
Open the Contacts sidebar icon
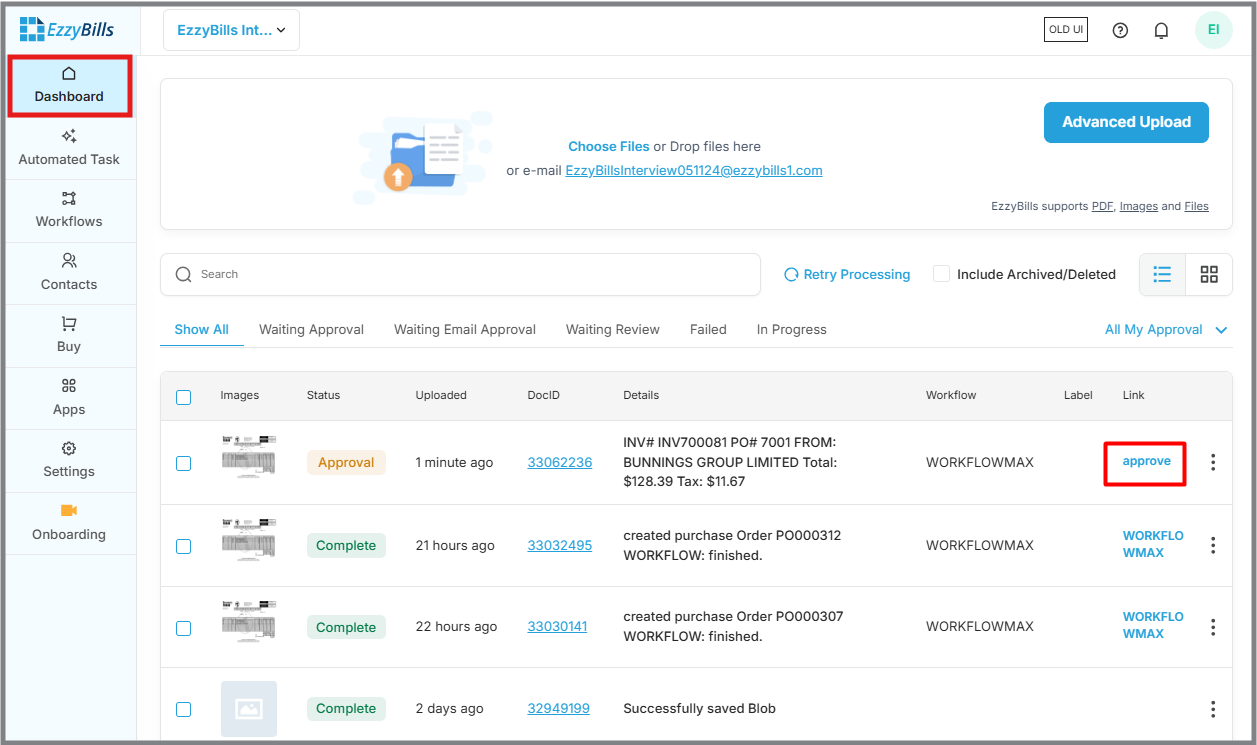click(x=69, y=261)
